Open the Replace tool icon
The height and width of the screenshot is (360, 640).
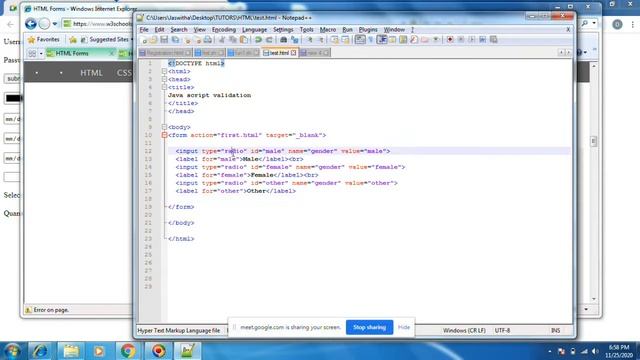pyautogui.click(x=295, y=40)
